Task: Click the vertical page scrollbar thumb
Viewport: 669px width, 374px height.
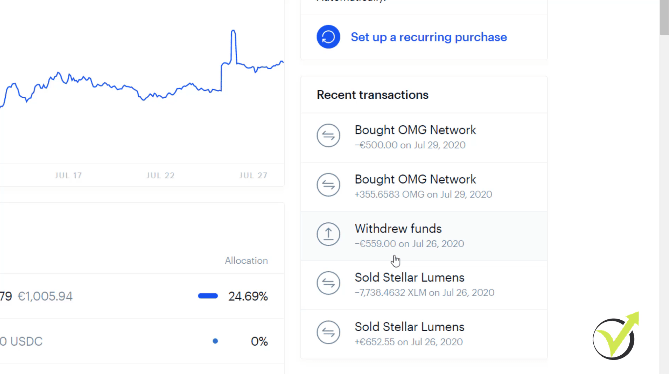Action: (664, 17)
